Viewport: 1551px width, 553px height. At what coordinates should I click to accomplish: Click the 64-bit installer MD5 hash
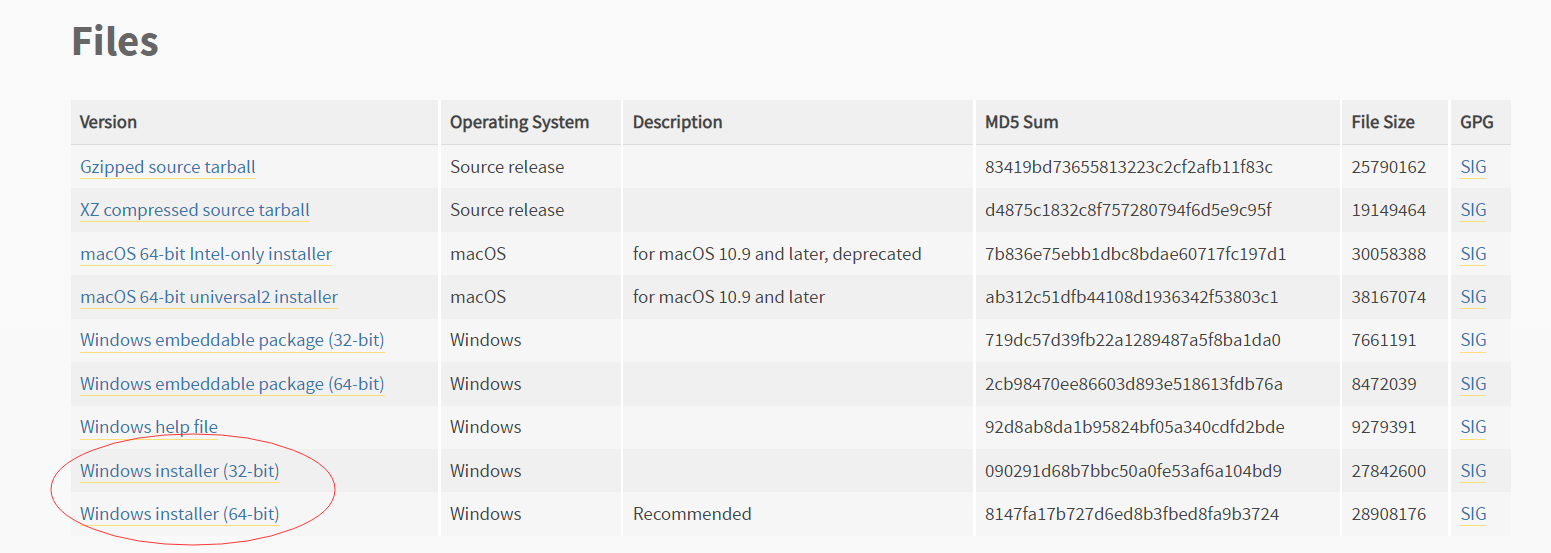(x=1132, y=514)
